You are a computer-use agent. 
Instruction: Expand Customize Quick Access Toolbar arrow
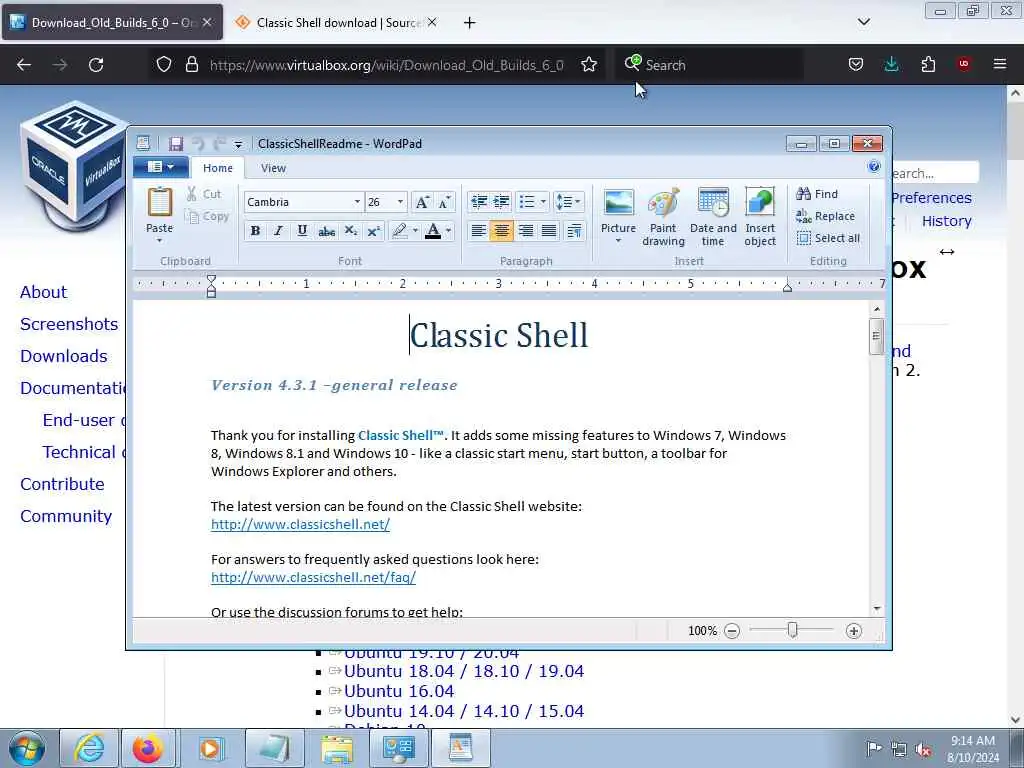pos(238,144)
